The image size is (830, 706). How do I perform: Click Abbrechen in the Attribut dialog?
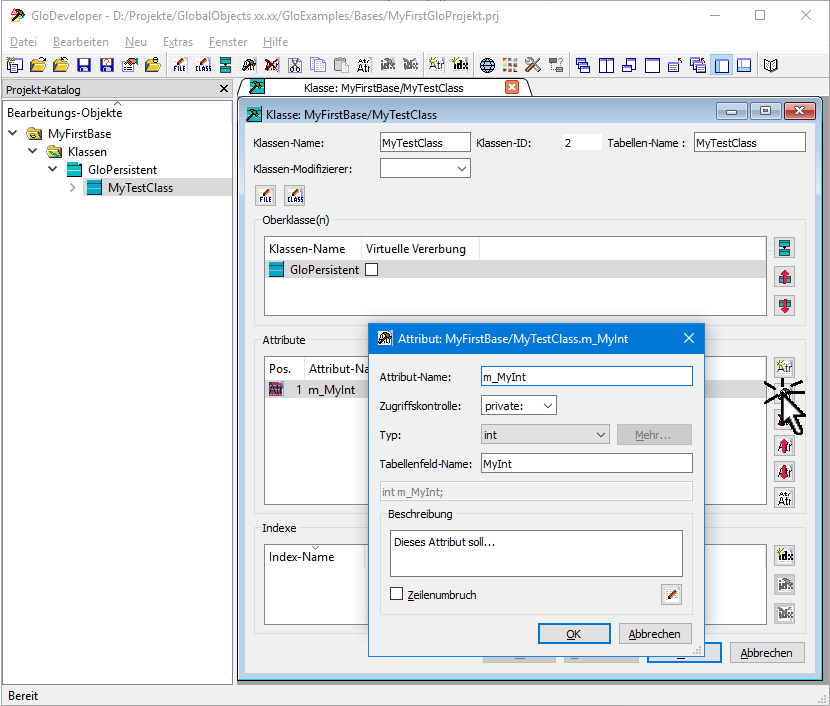point(655,633)
